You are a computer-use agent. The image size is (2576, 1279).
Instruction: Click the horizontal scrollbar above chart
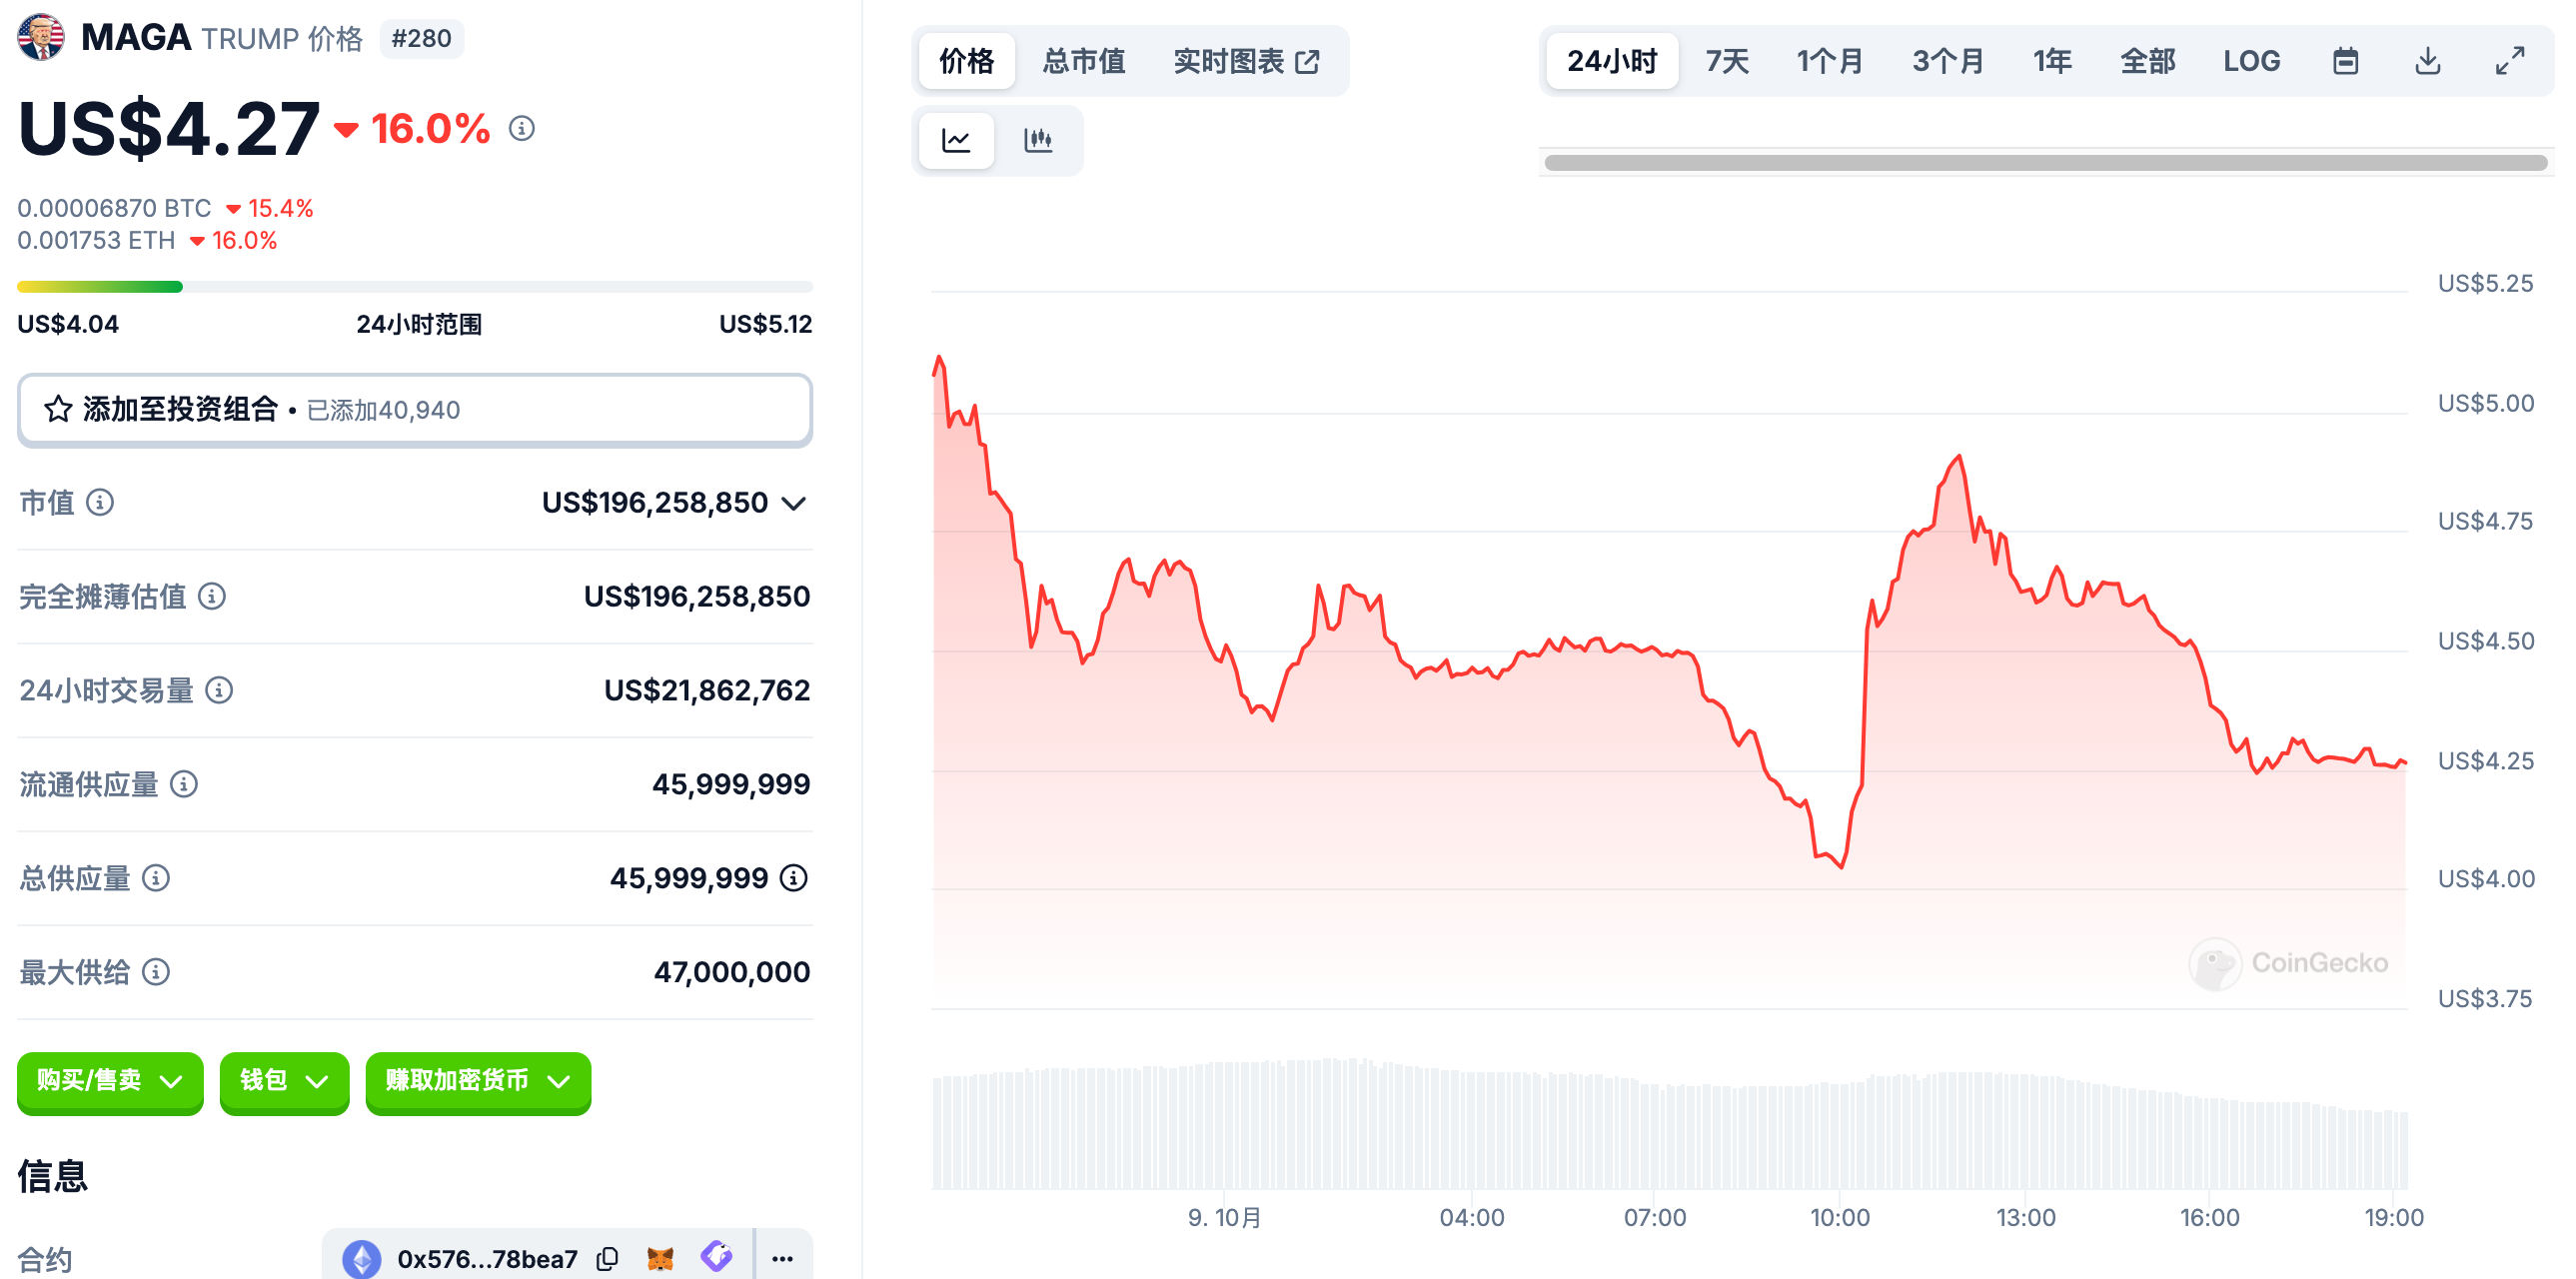[2045, 163]
